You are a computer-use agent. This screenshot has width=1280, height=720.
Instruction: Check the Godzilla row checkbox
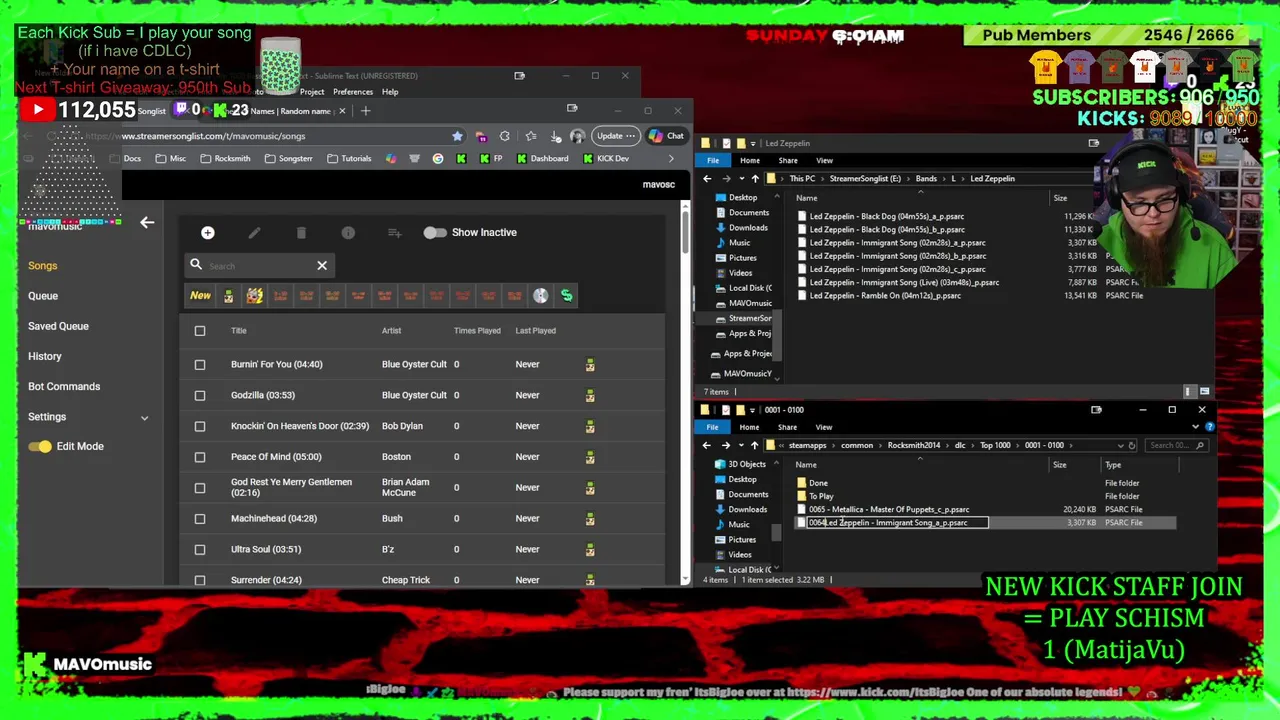200,395
